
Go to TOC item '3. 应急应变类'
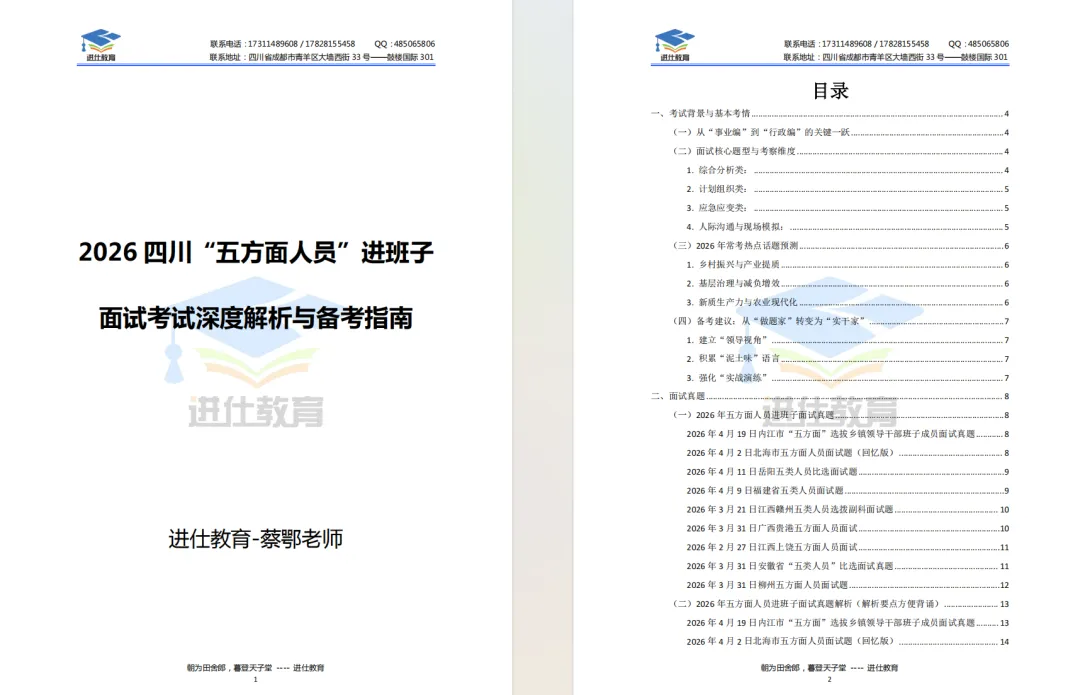coord(847,208)
